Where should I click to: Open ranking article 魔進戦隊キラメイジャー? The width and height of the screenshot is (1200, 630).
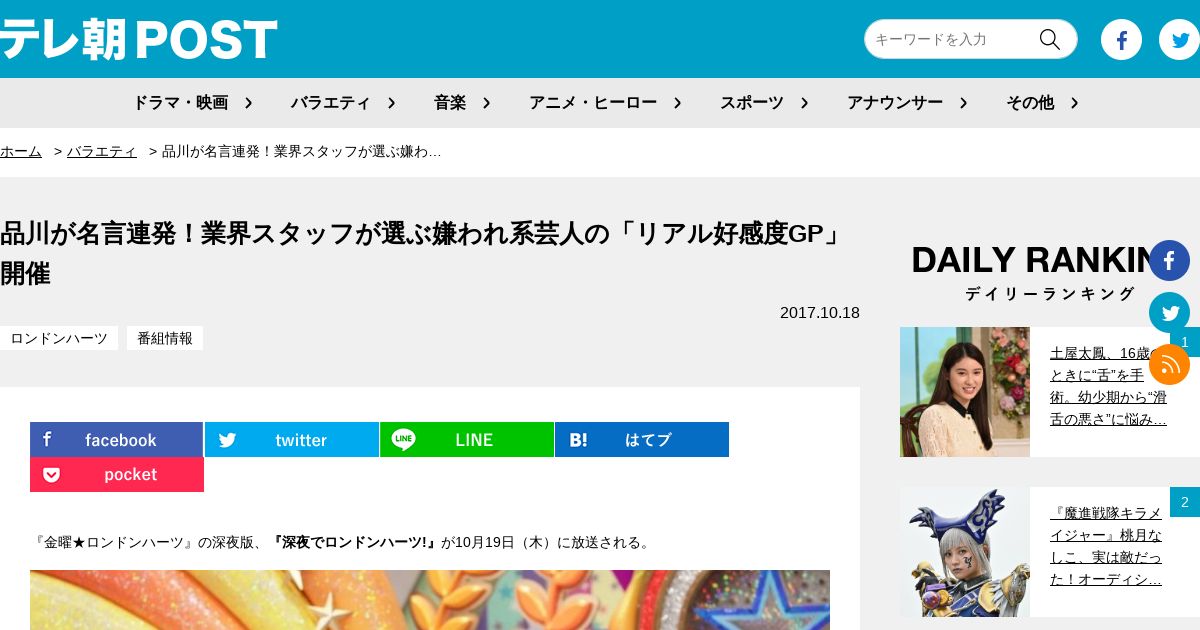(1106, 546)
